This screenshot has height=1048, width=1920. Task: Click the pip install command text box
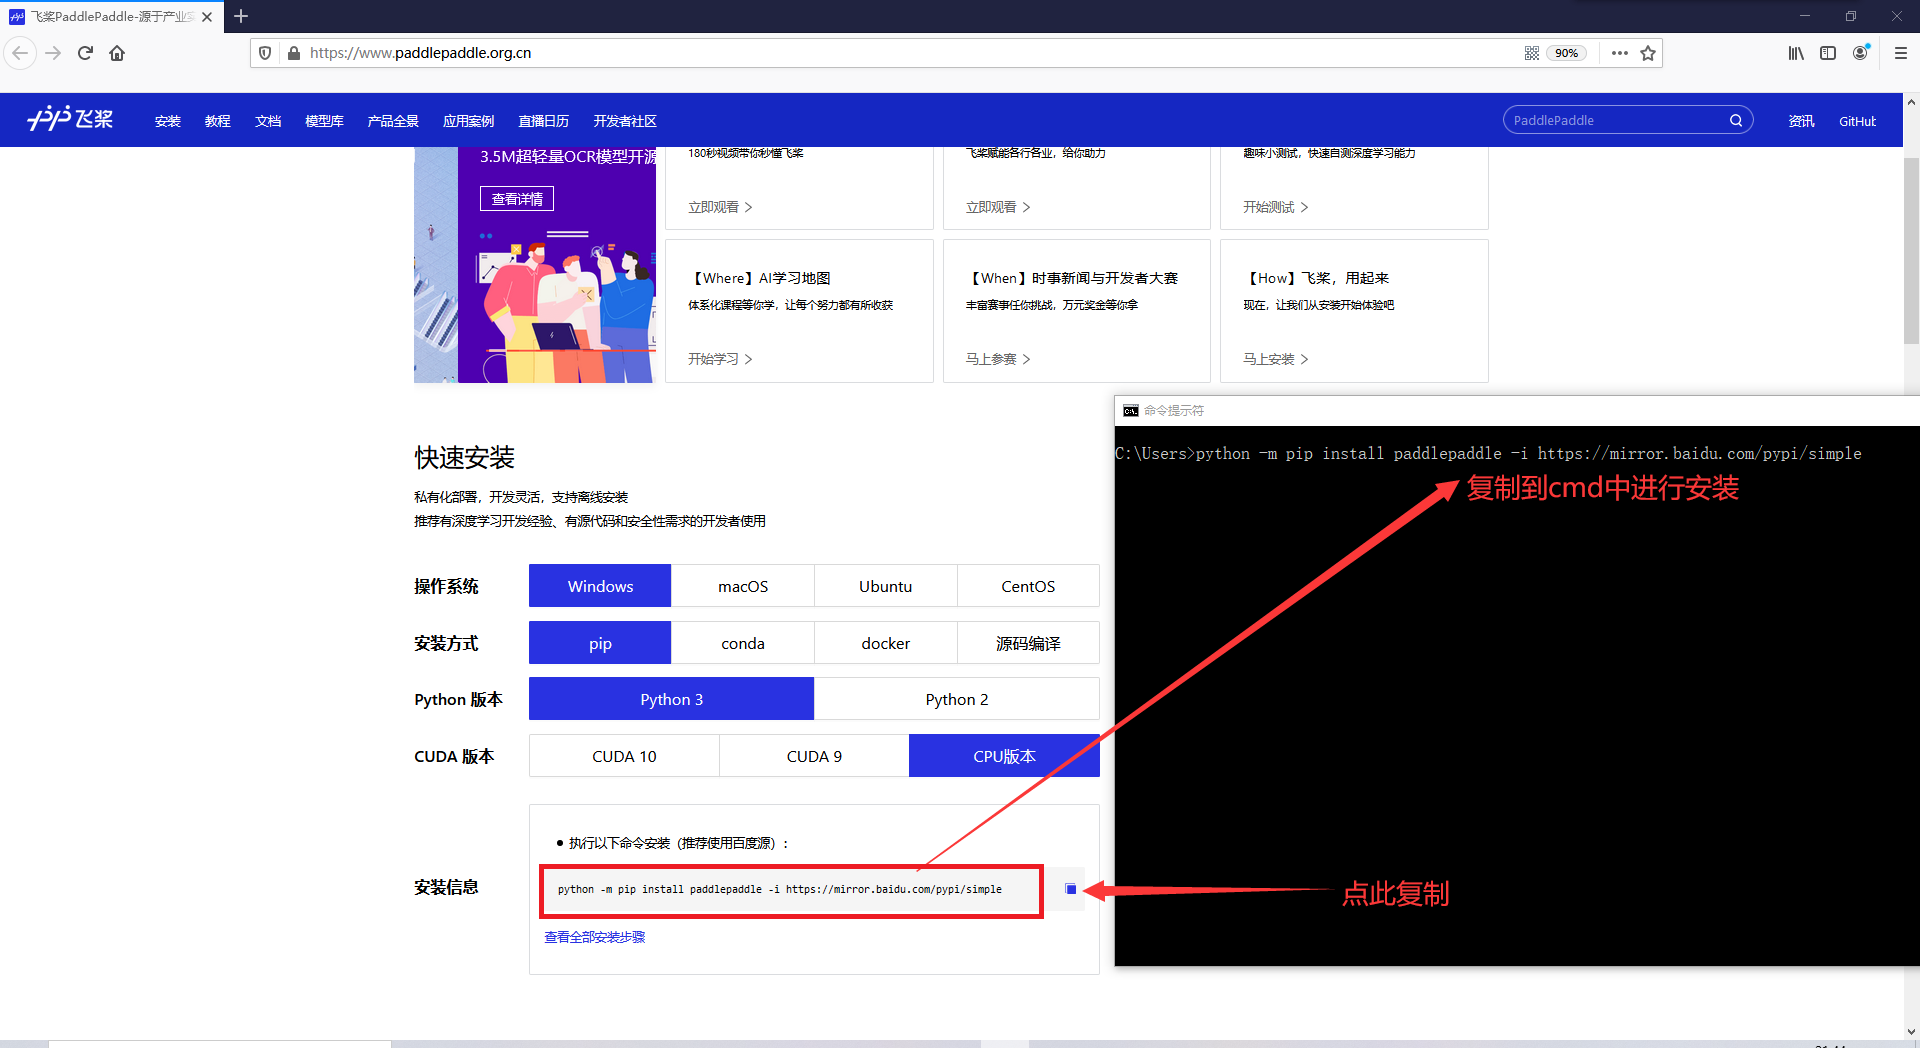coord(792,890)
